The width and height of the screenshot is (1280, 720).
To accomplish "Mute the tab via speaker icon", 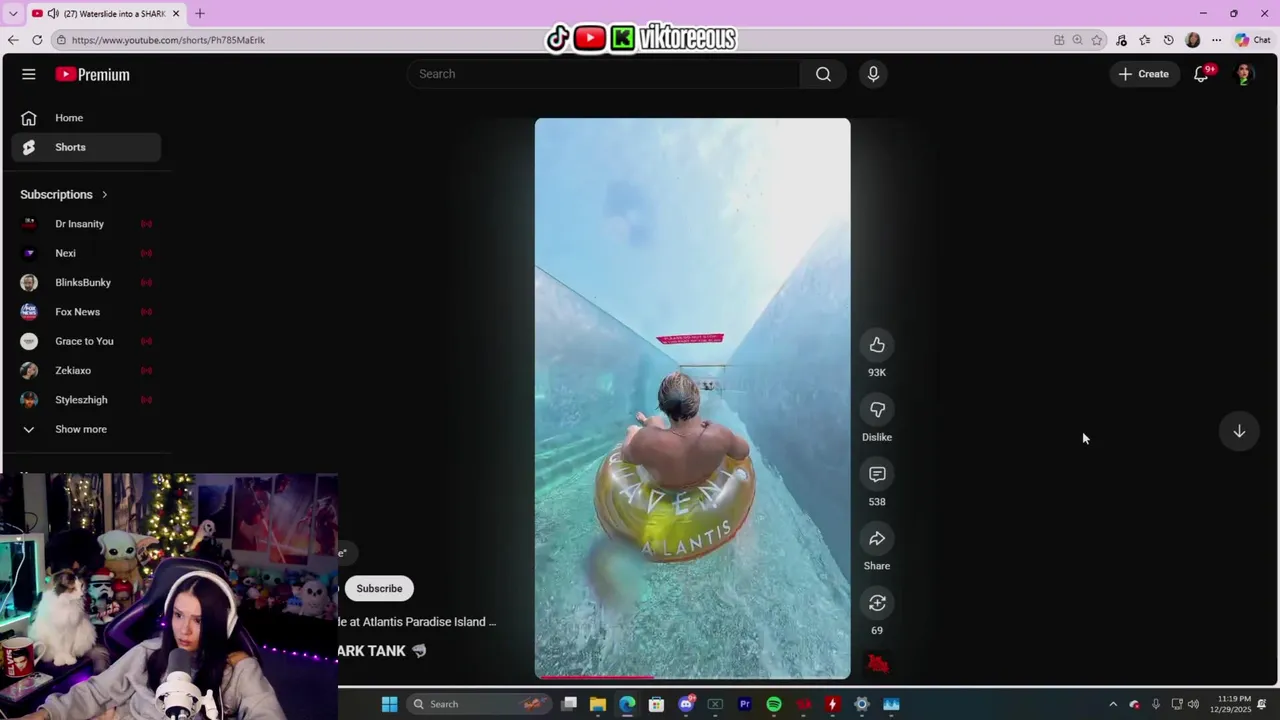I will click(53, 13).
